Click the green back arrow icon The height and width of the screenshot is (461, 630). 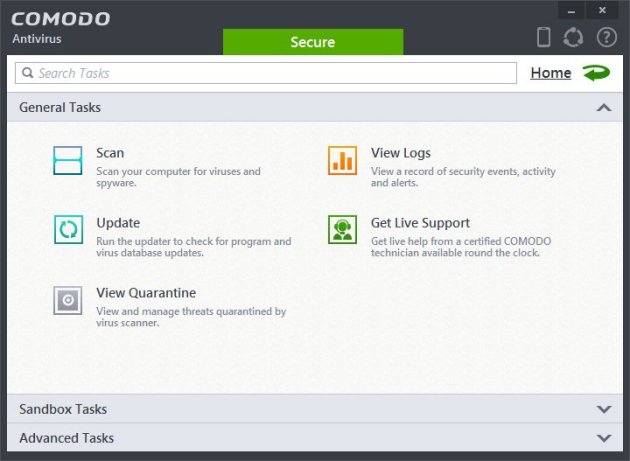597,73
